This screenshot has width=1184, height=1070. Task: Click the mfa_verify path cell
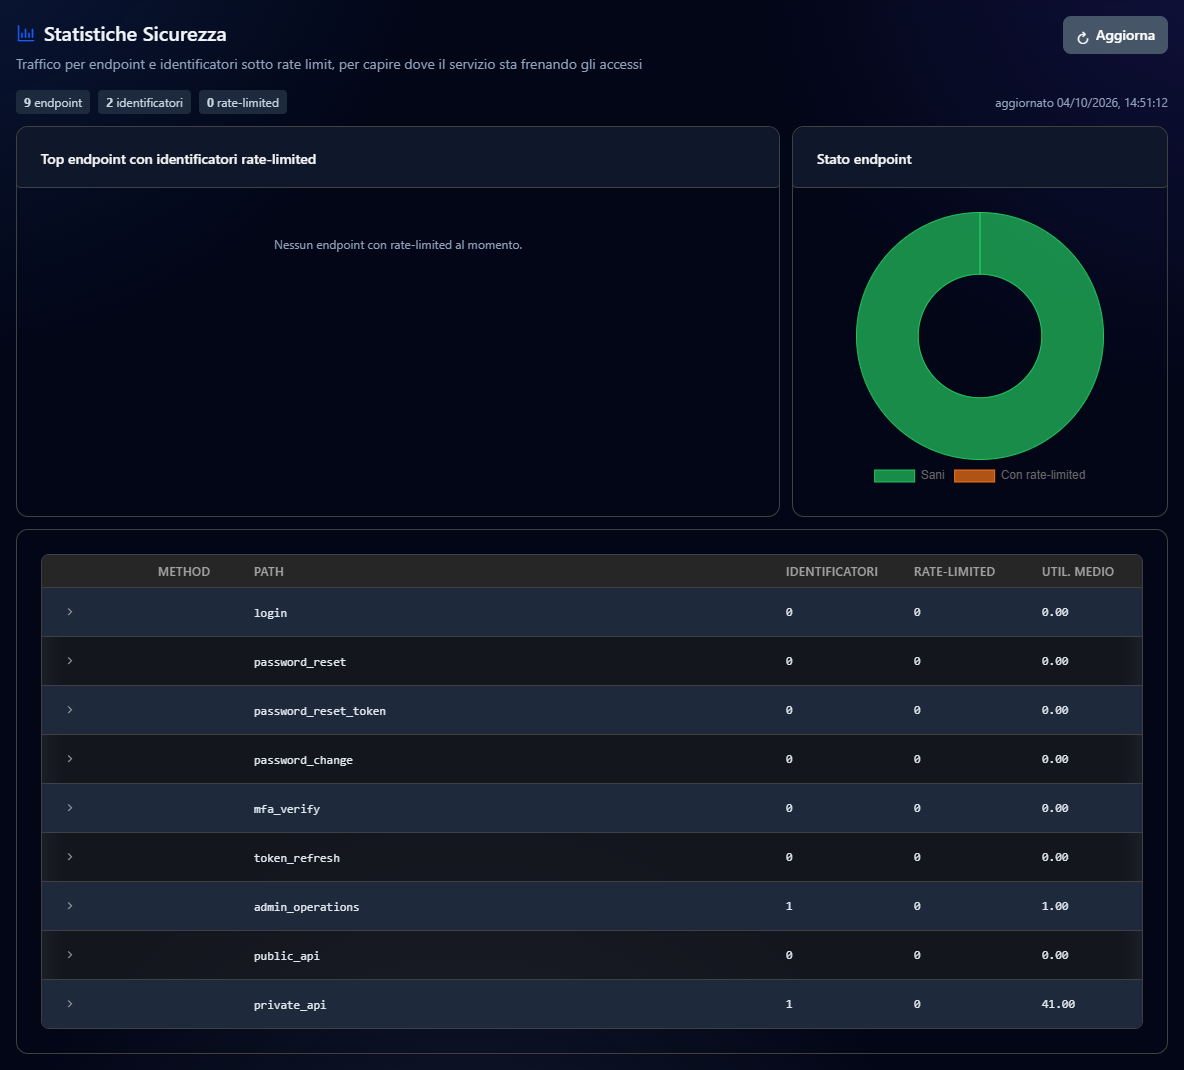tap(287, 809)
